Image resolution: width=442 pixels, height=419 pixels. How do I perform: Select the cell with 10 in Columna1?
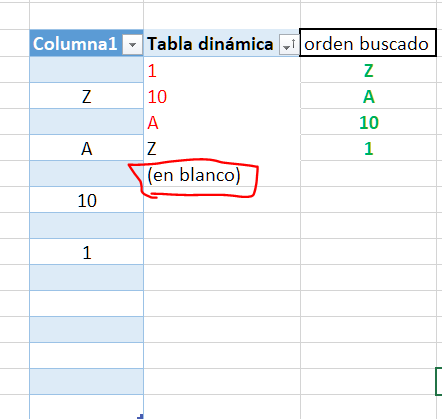click(86, 200)
